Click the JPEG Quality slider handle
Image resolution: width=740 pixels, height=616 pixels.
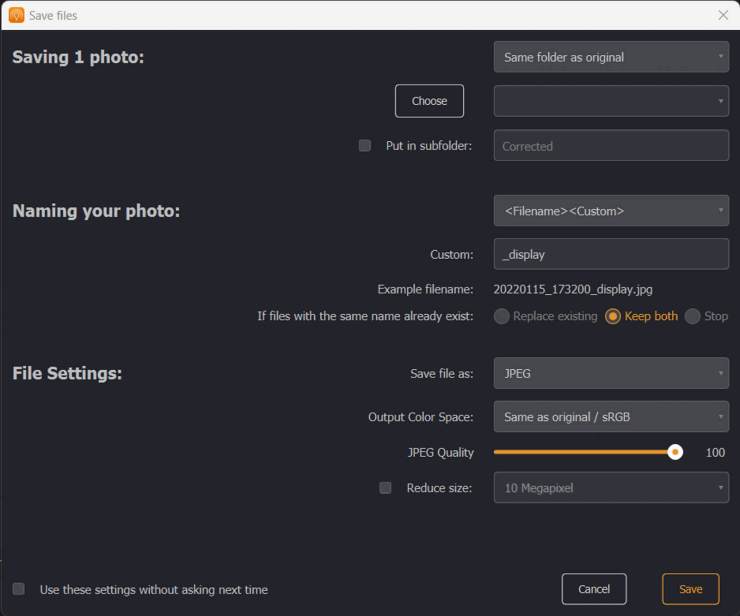[675, 452]
